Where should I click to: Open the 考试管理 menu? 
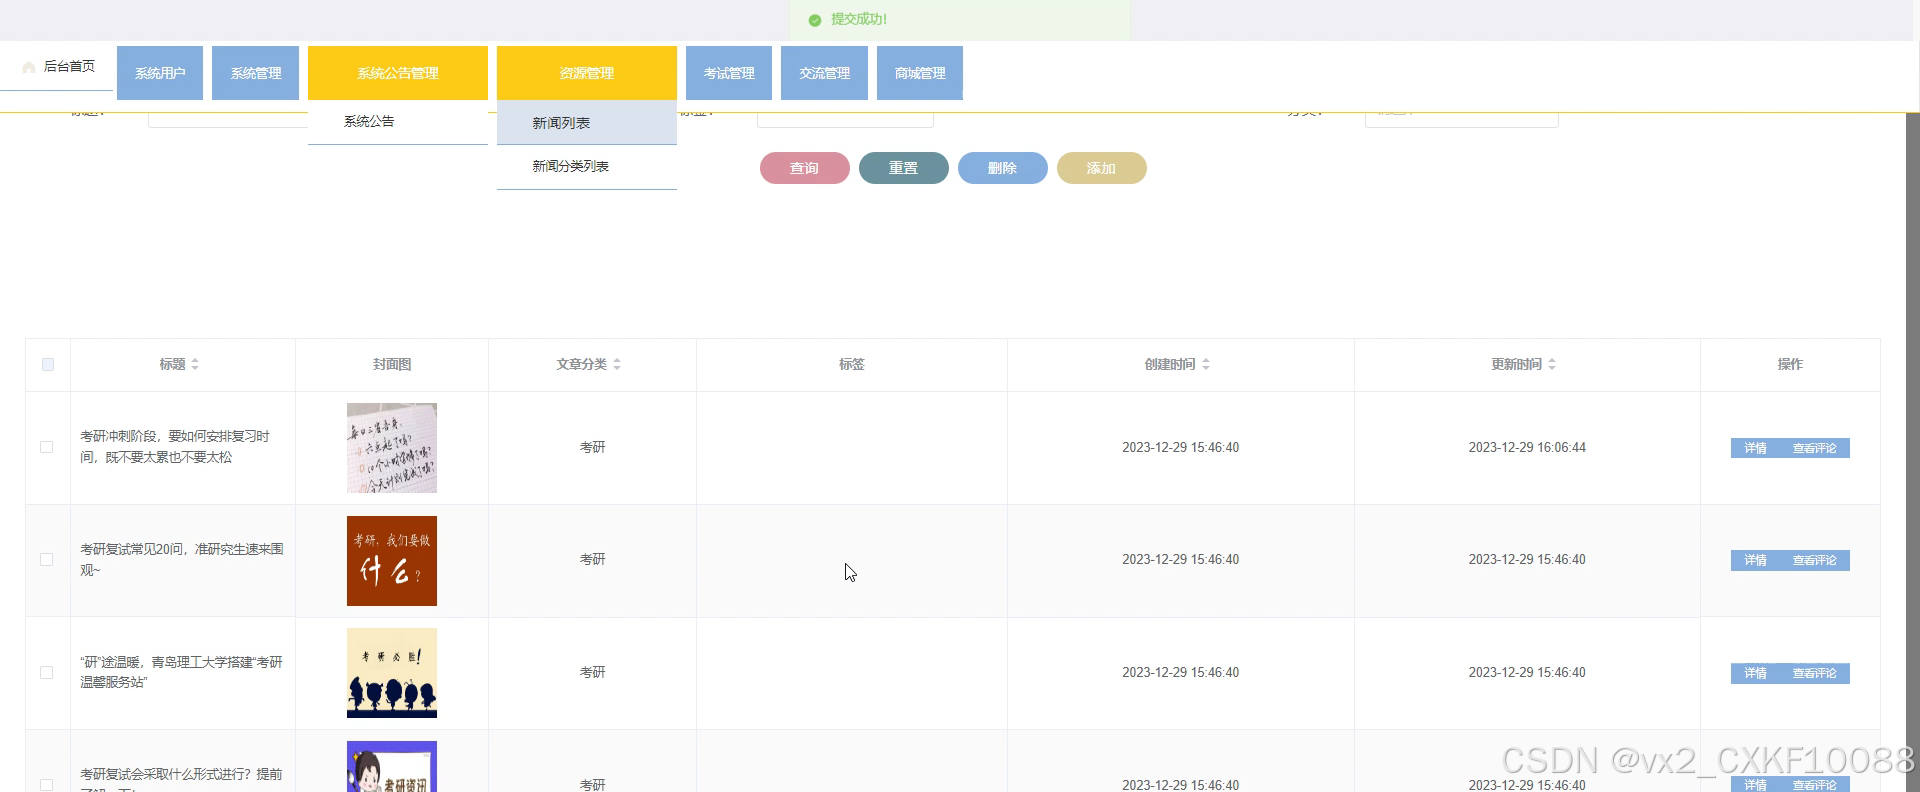tap(729, 73)
